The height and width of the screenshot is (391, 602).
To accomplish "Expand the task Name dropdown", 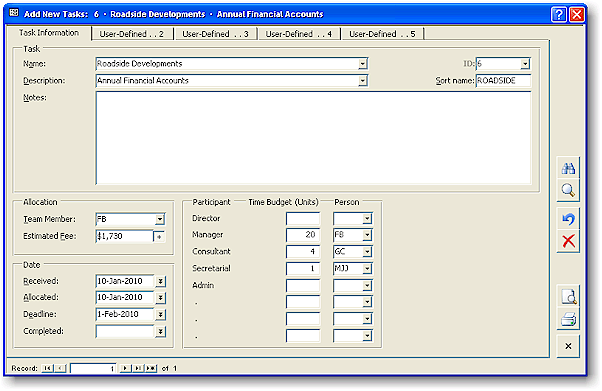I will coord(362,64).
